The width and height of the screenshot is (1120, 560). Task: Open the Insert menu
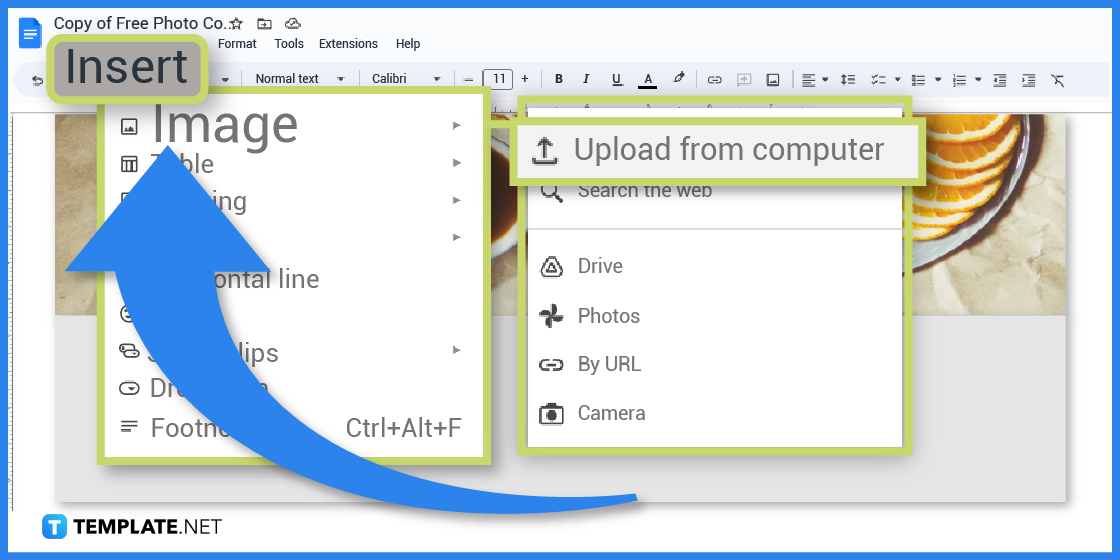point(126,68)
